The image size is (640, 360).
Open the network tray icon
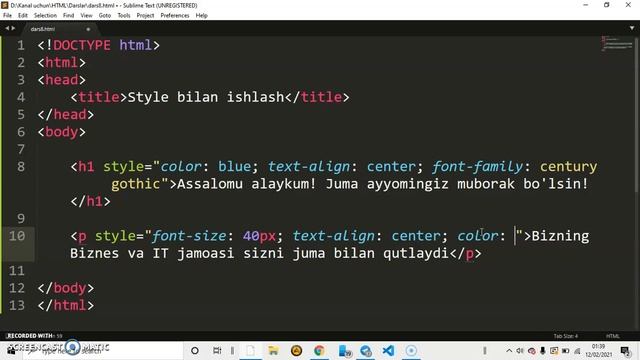[x=577, y=351]
